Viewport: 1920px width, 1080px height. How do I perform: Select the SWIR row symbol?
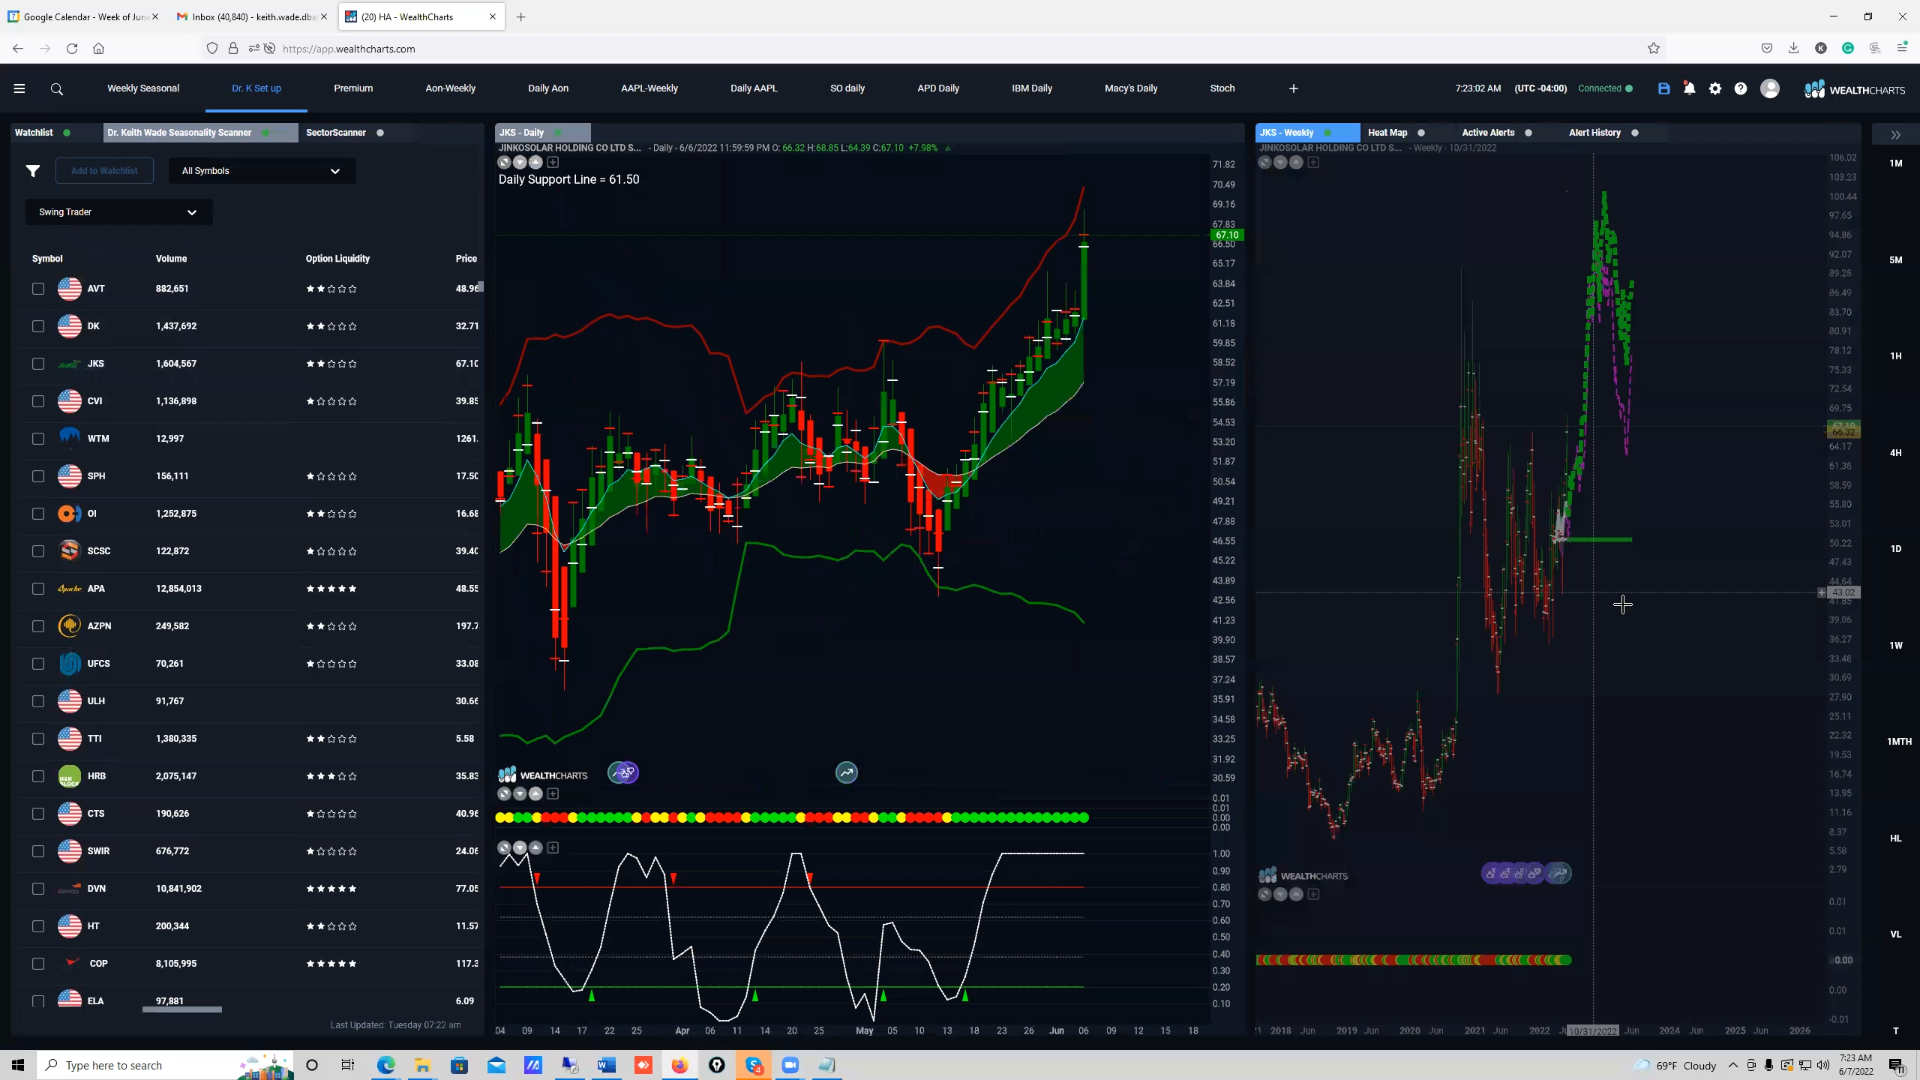98,851
